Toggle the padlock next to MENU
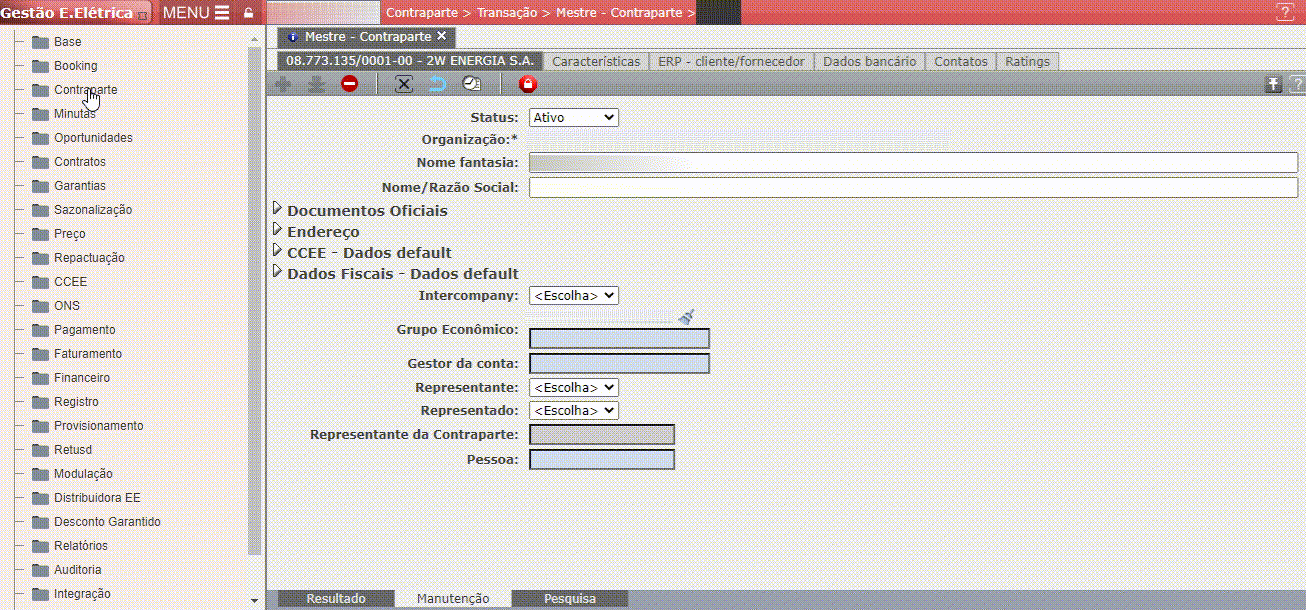The image size is (1306, 610). coord(248,13)
